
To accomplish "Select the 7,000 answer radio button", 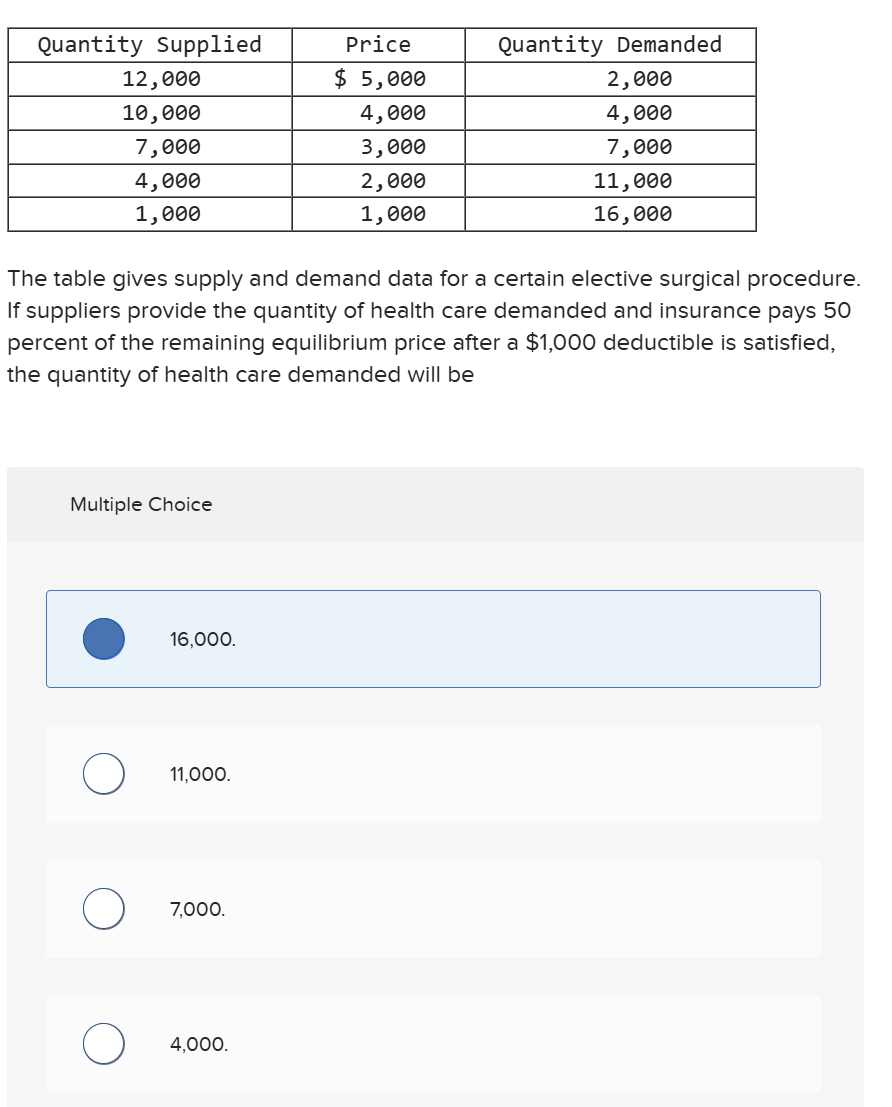I will (102, 909).
